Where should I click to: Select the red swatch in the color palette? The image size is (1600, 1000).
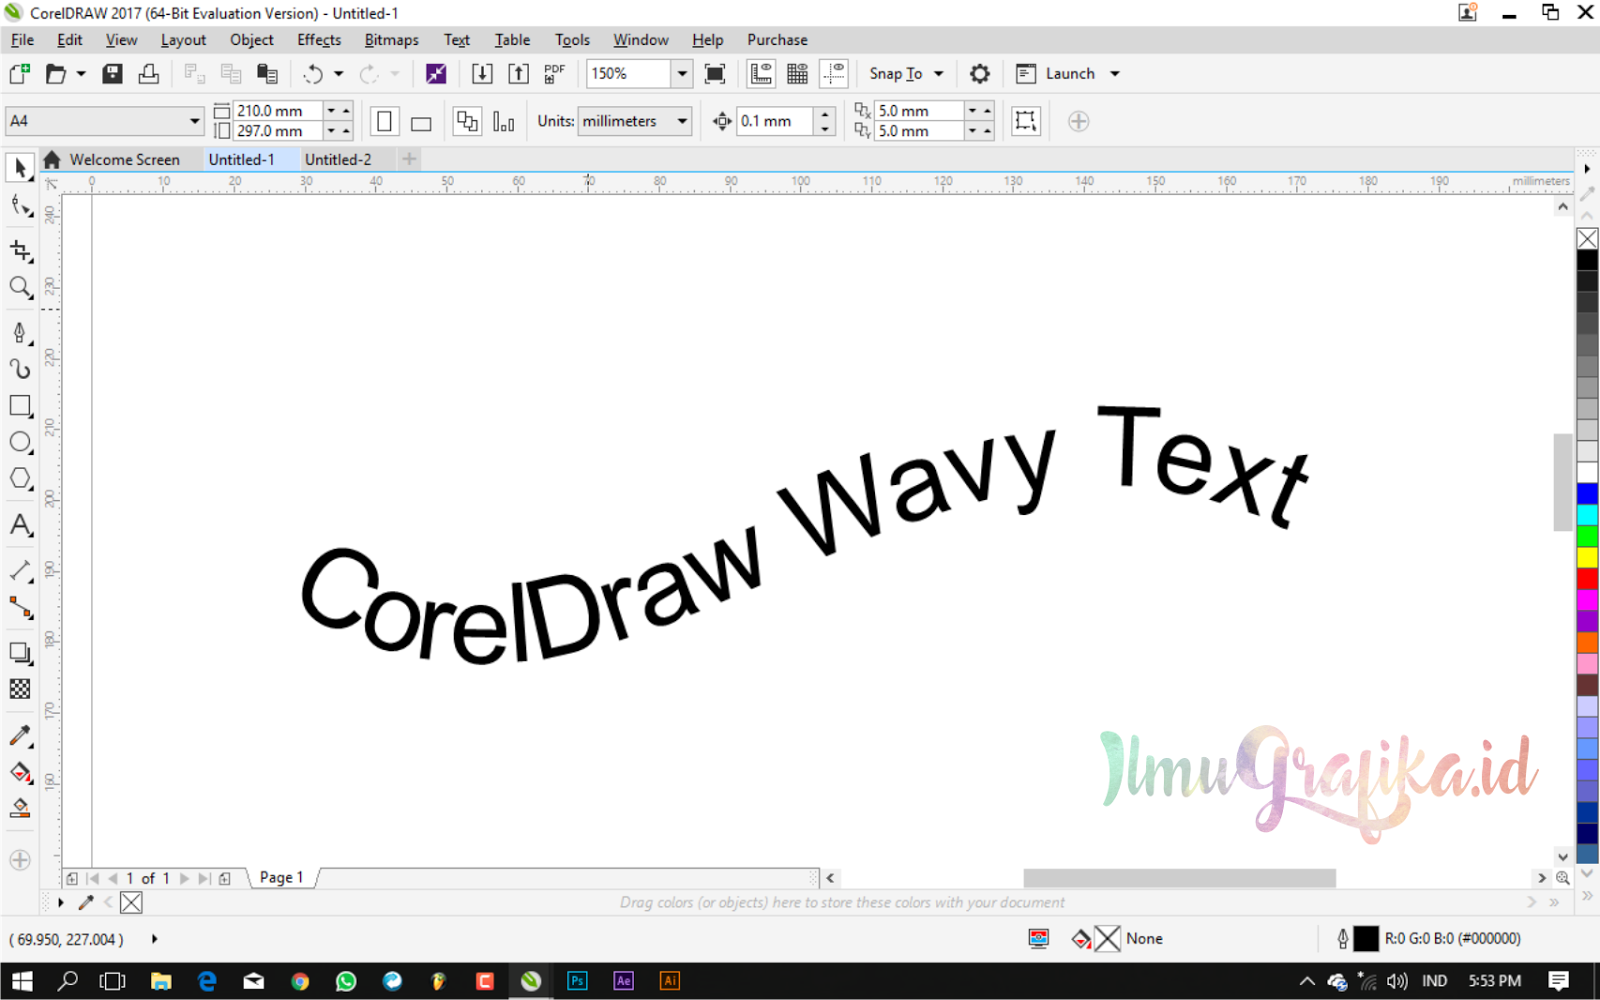(1588, 578)
